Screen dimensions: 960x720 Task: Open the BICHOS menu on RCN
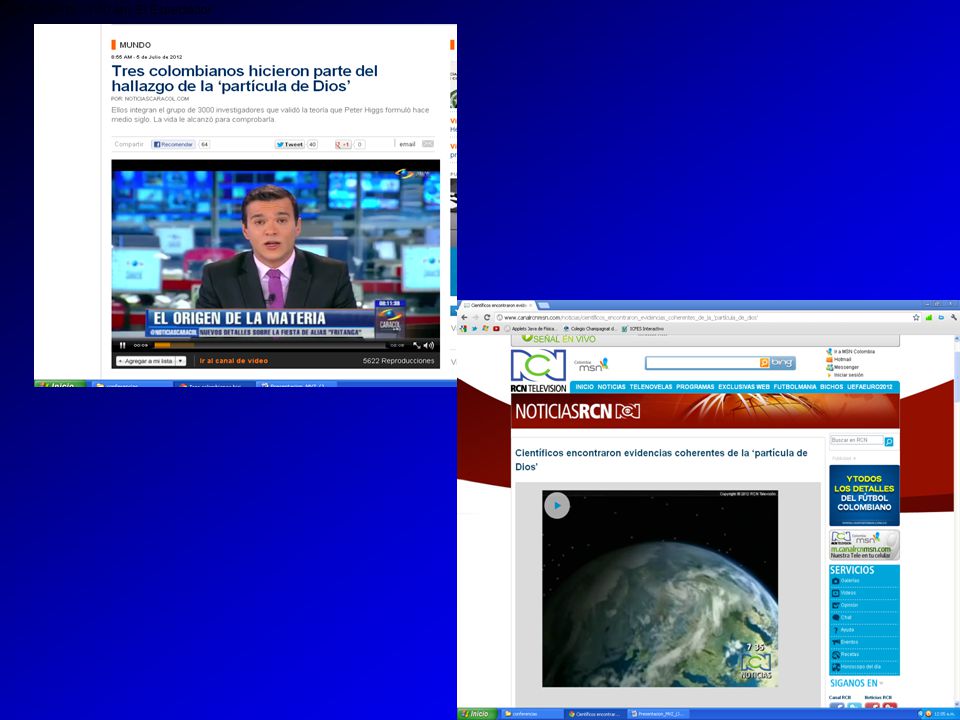[x=831, y=387]
